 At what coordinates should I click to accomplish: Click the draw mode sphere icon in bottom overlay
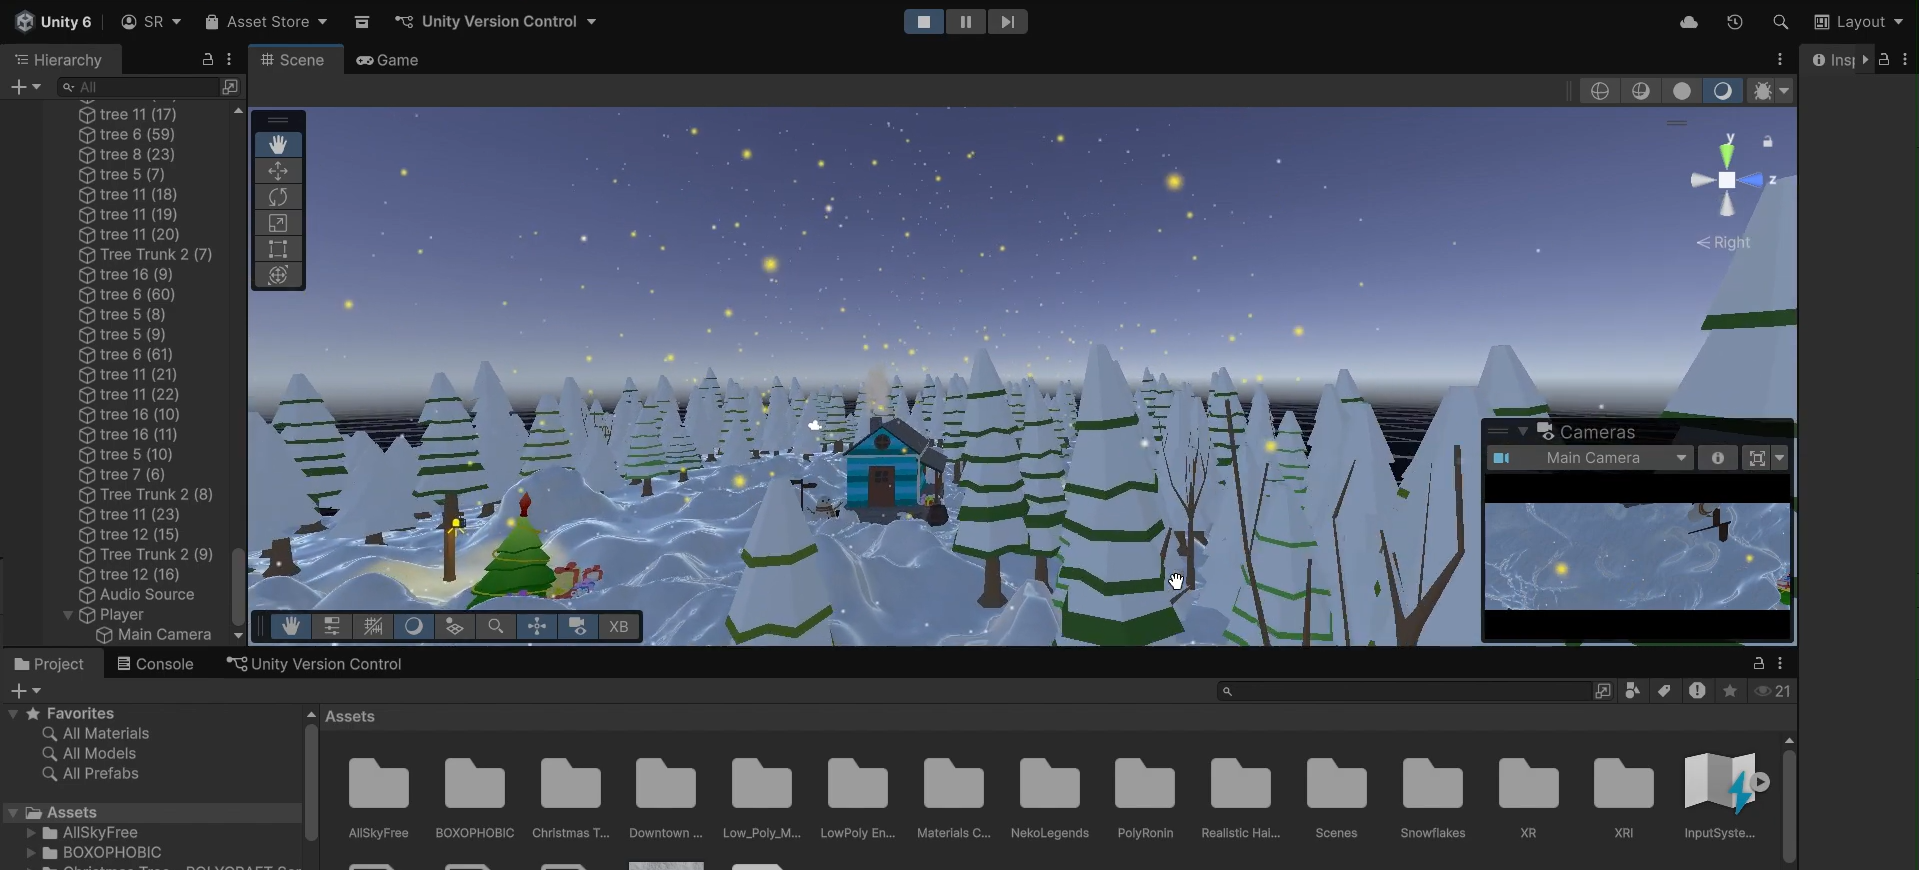[414, 626]
